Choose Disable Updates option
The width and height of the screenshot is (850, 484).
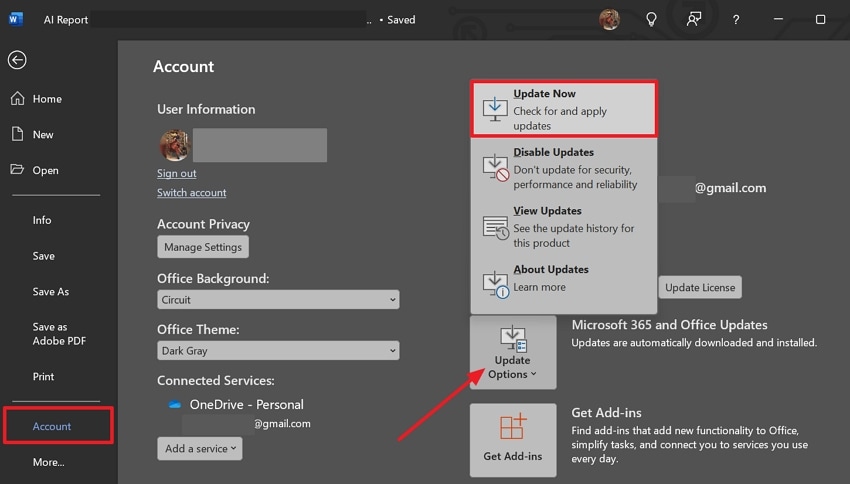point(564,168)
